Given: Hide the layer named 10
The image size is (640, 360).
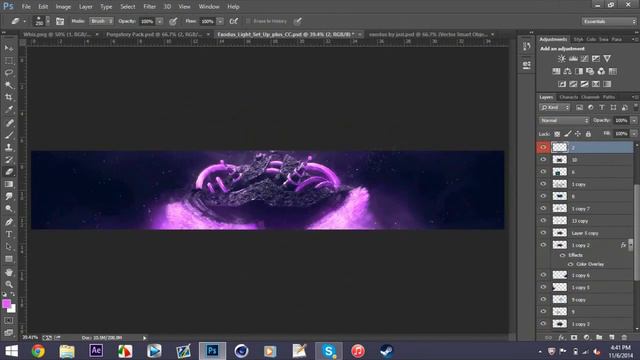Looking at the screenshot, I should click(543, 160).
